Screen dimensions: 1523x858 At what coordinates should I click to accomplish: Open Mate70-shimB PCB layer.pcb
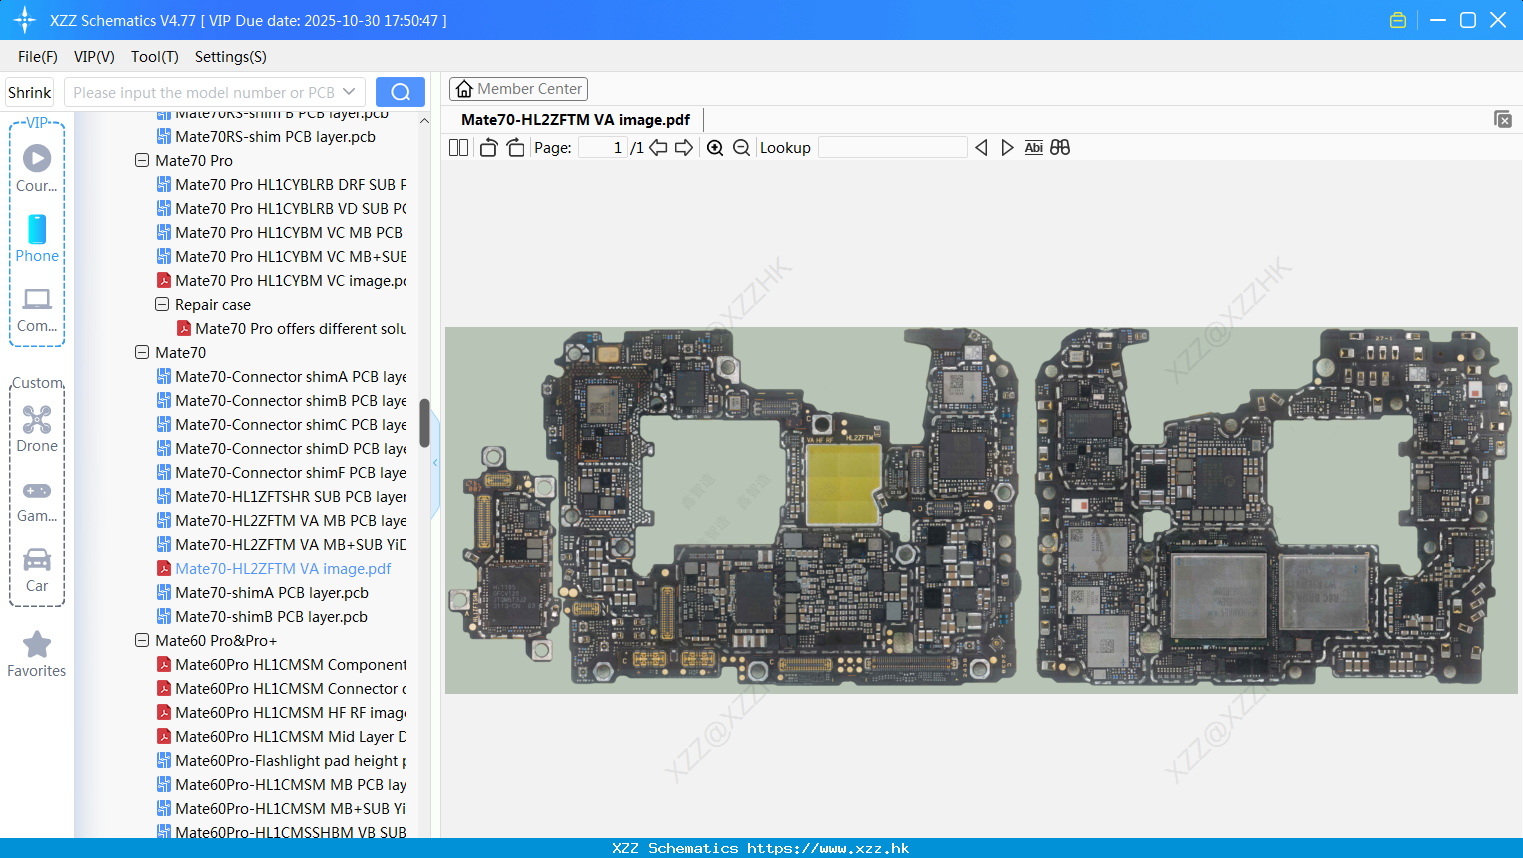click(x=262, y=617)
